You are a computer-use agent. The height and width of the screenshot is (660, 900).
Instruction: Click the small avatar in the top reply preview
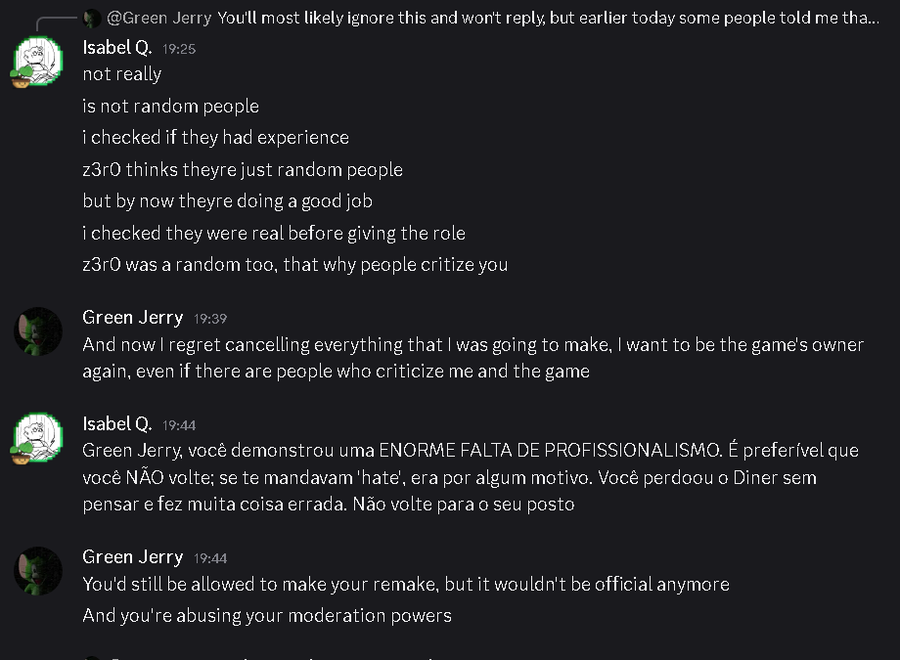point(92,17)
